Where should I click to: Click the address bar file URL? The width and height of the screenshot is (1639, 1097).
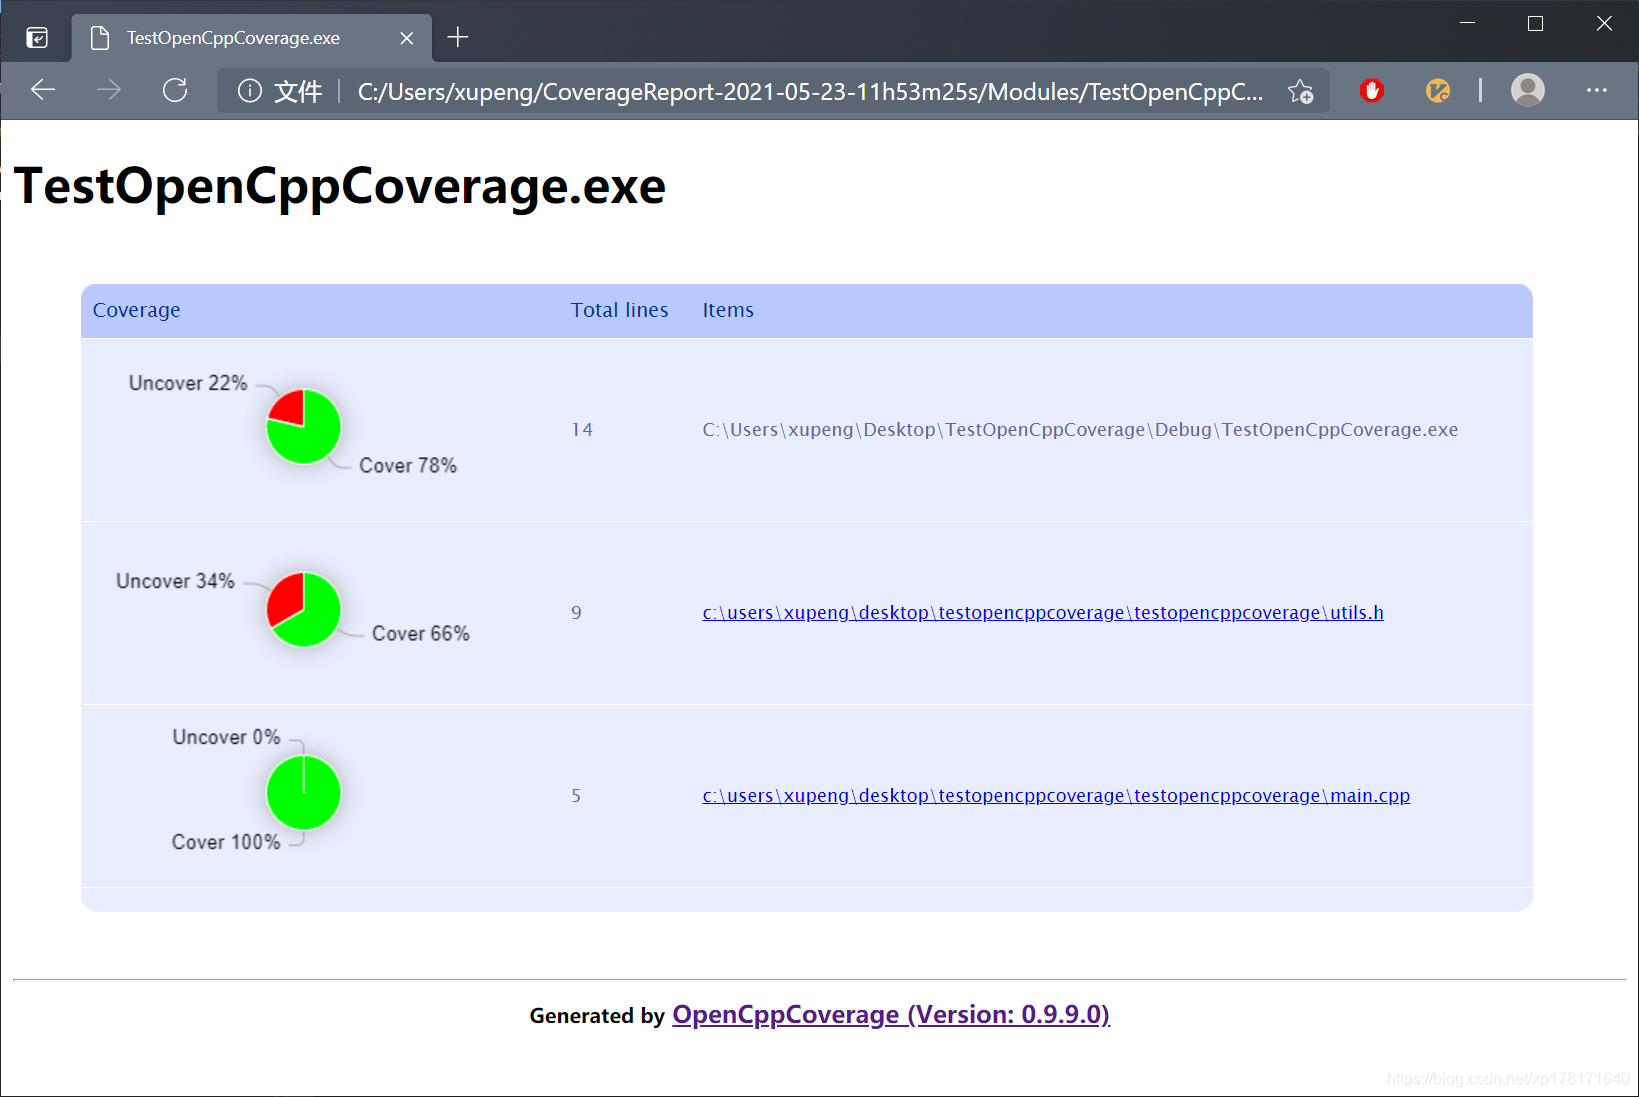coord(811,92)
